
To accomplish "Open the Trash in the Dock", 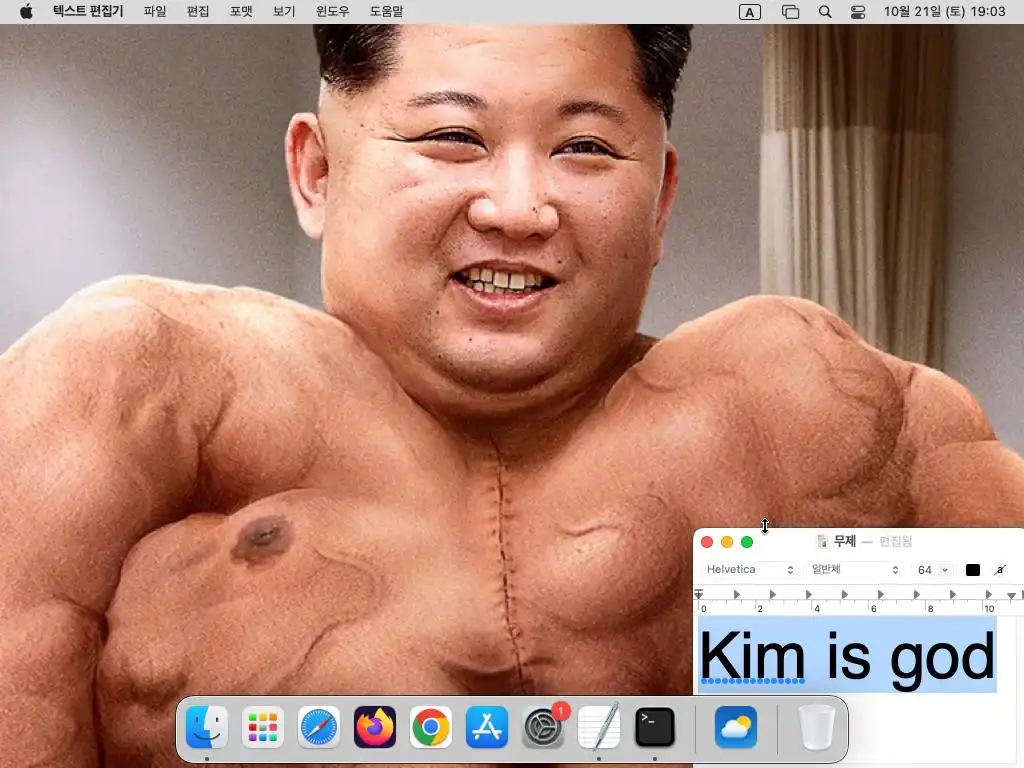I will (816, 727).
